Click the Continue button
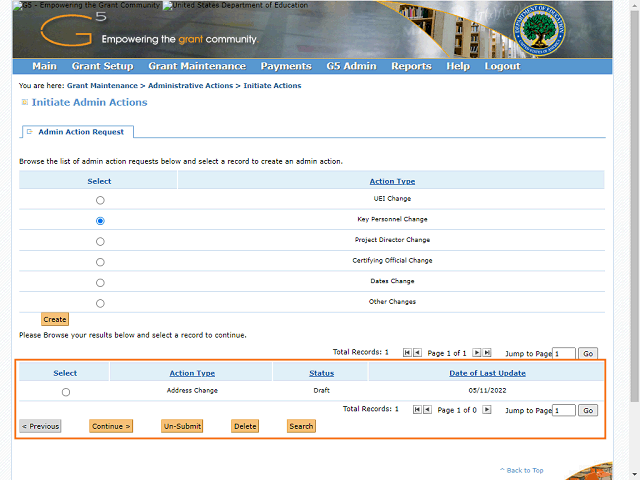The height and width of the screenshot is (480, 640). 111,426
